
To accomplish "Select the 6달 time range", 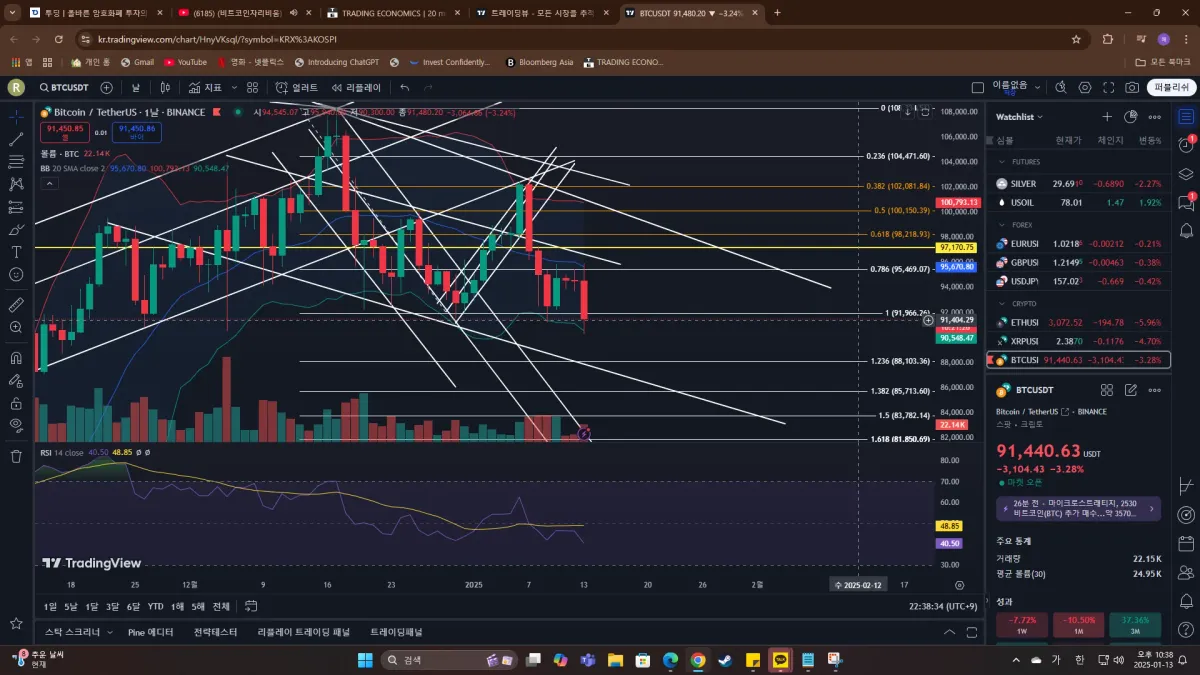I will 133,606.
